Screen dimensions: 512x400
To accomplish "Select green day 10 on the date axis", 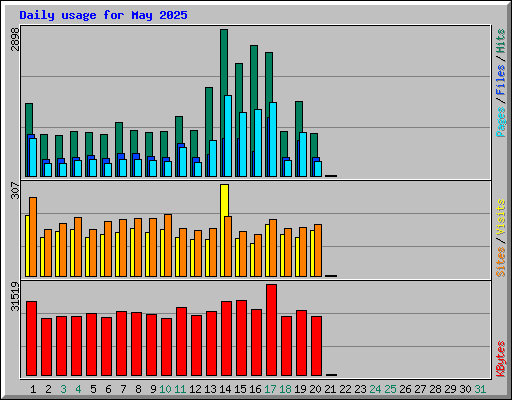I will [165, 389].
